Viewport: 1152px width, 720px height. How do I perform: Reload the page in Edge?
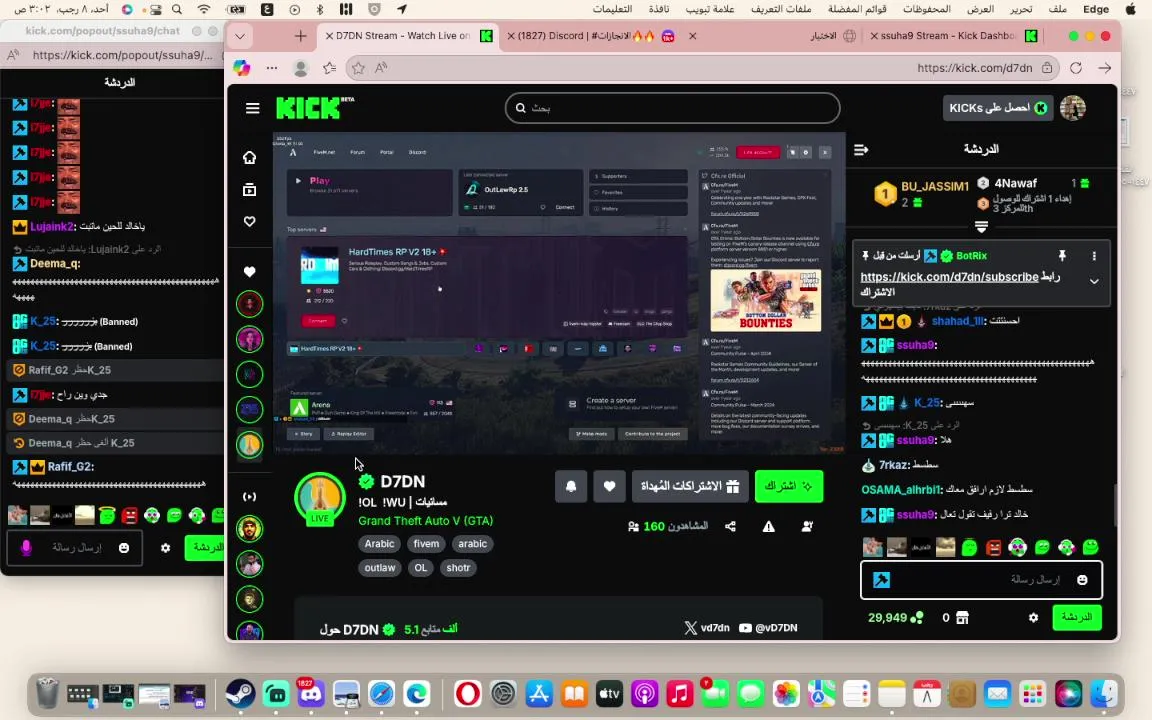point(1076,68)
